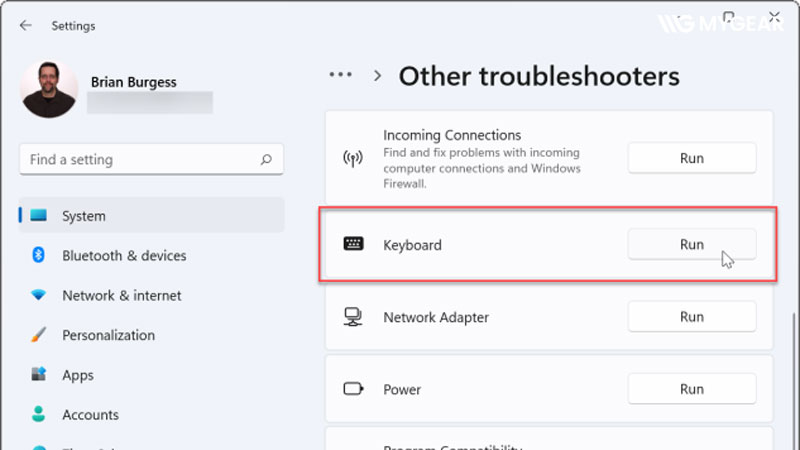Click the Apps icon in sidebar

click(39, 375)
